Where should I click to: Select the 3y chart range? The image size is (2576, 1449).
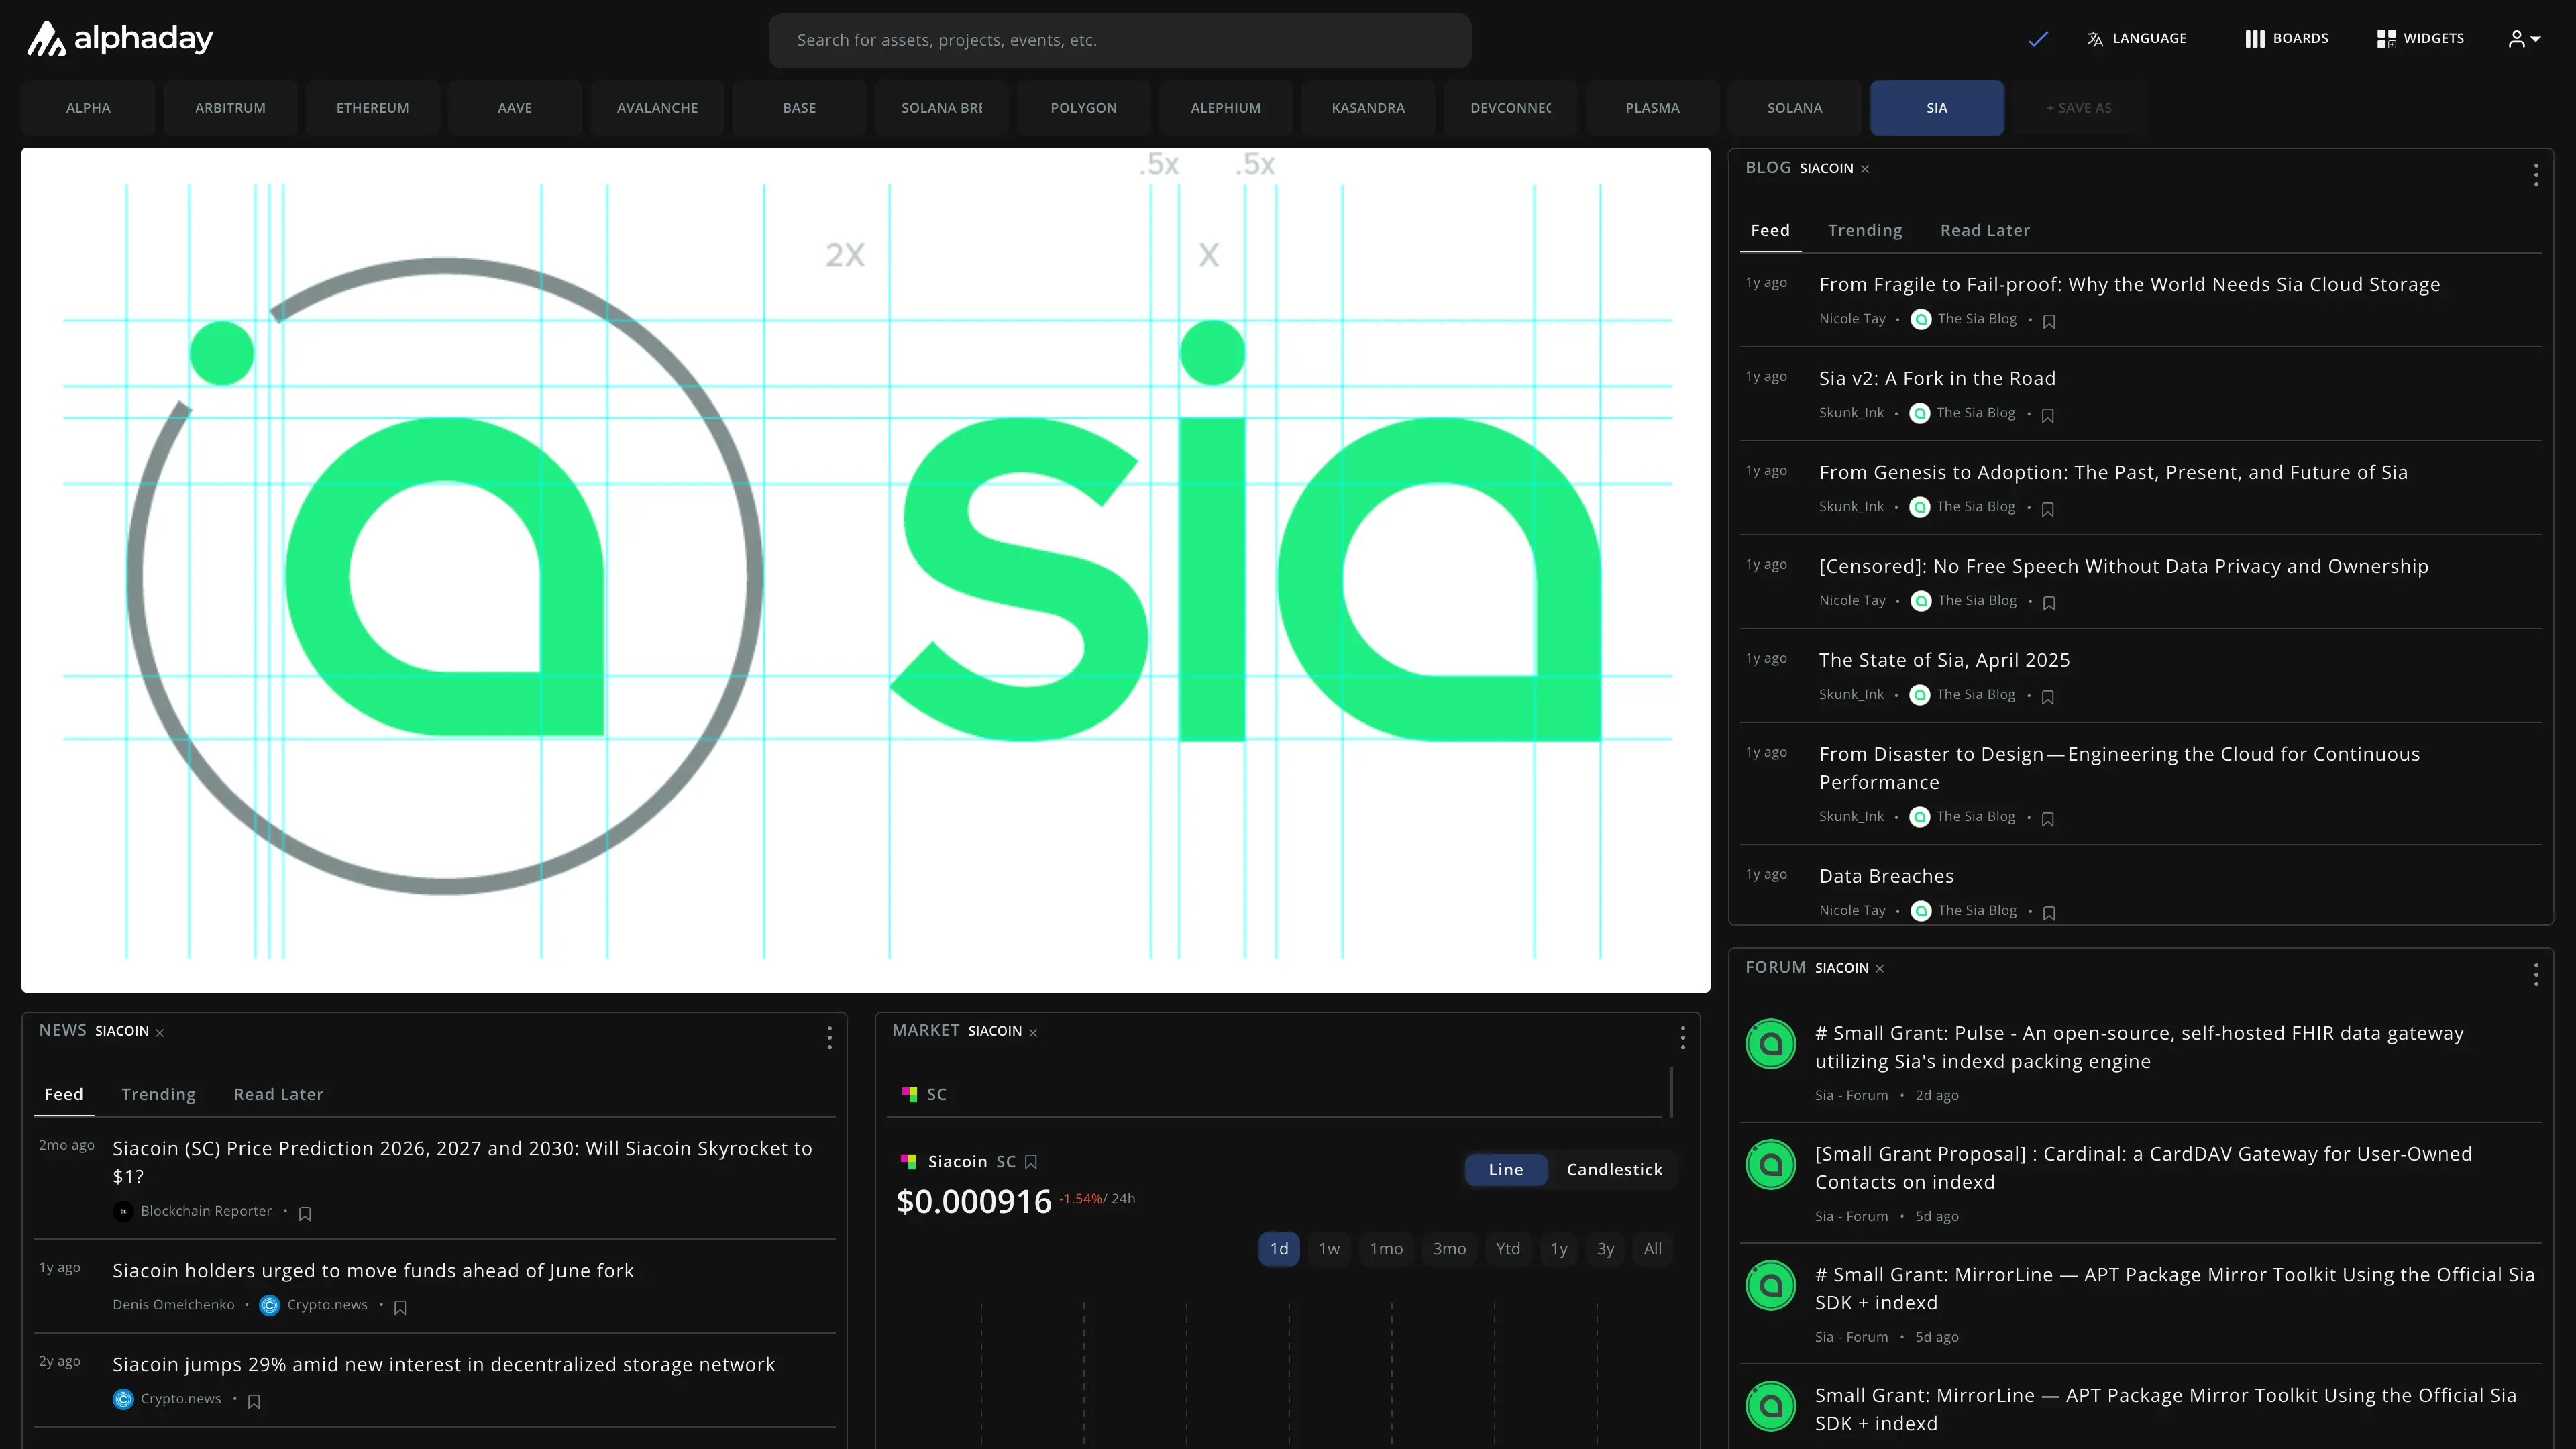coord(1605,1249)
